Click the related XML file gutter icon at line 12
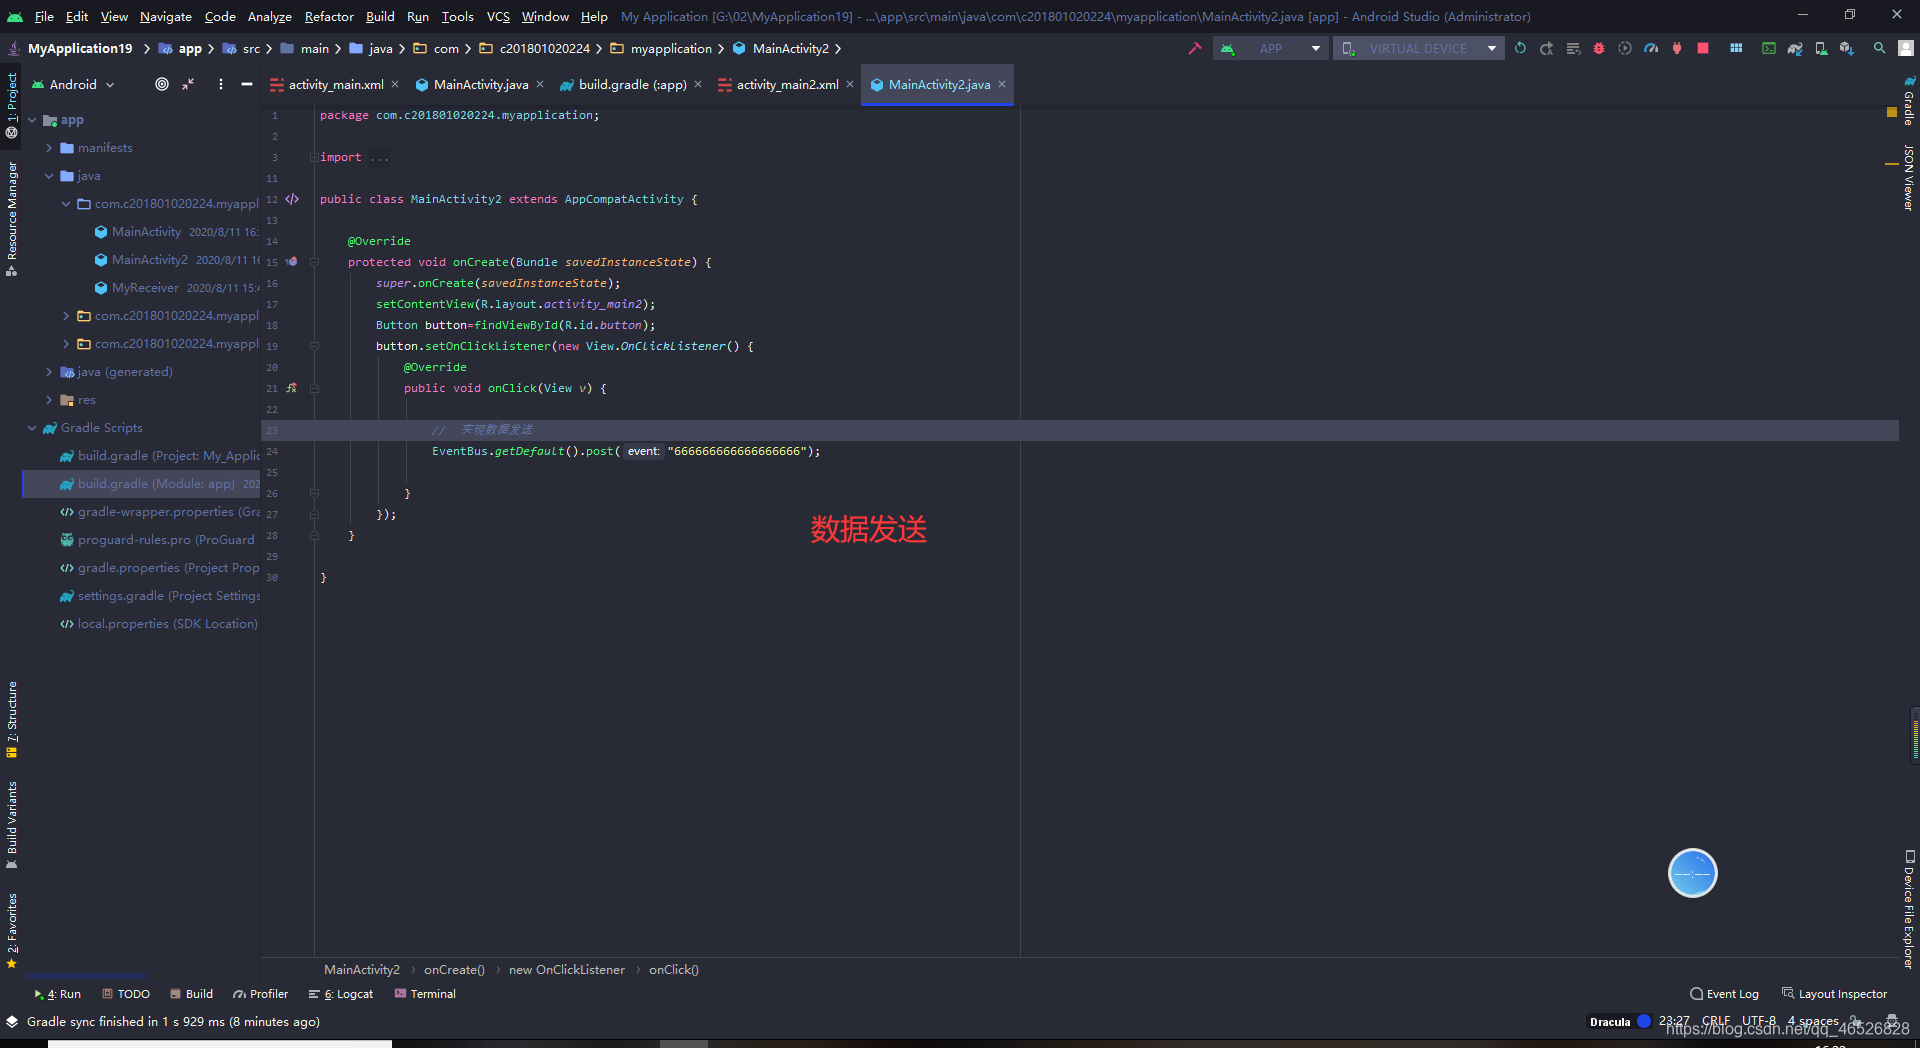Screen dimensions: 1920x1048 pyautogui.click(x=292, y=199)
